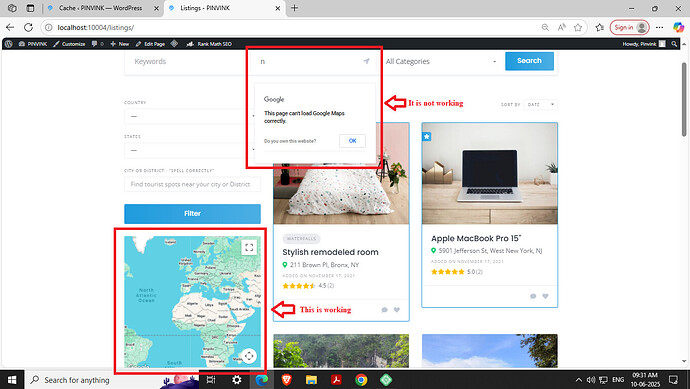Click OK on Google Maps error dialog

(x=352, y=141)
